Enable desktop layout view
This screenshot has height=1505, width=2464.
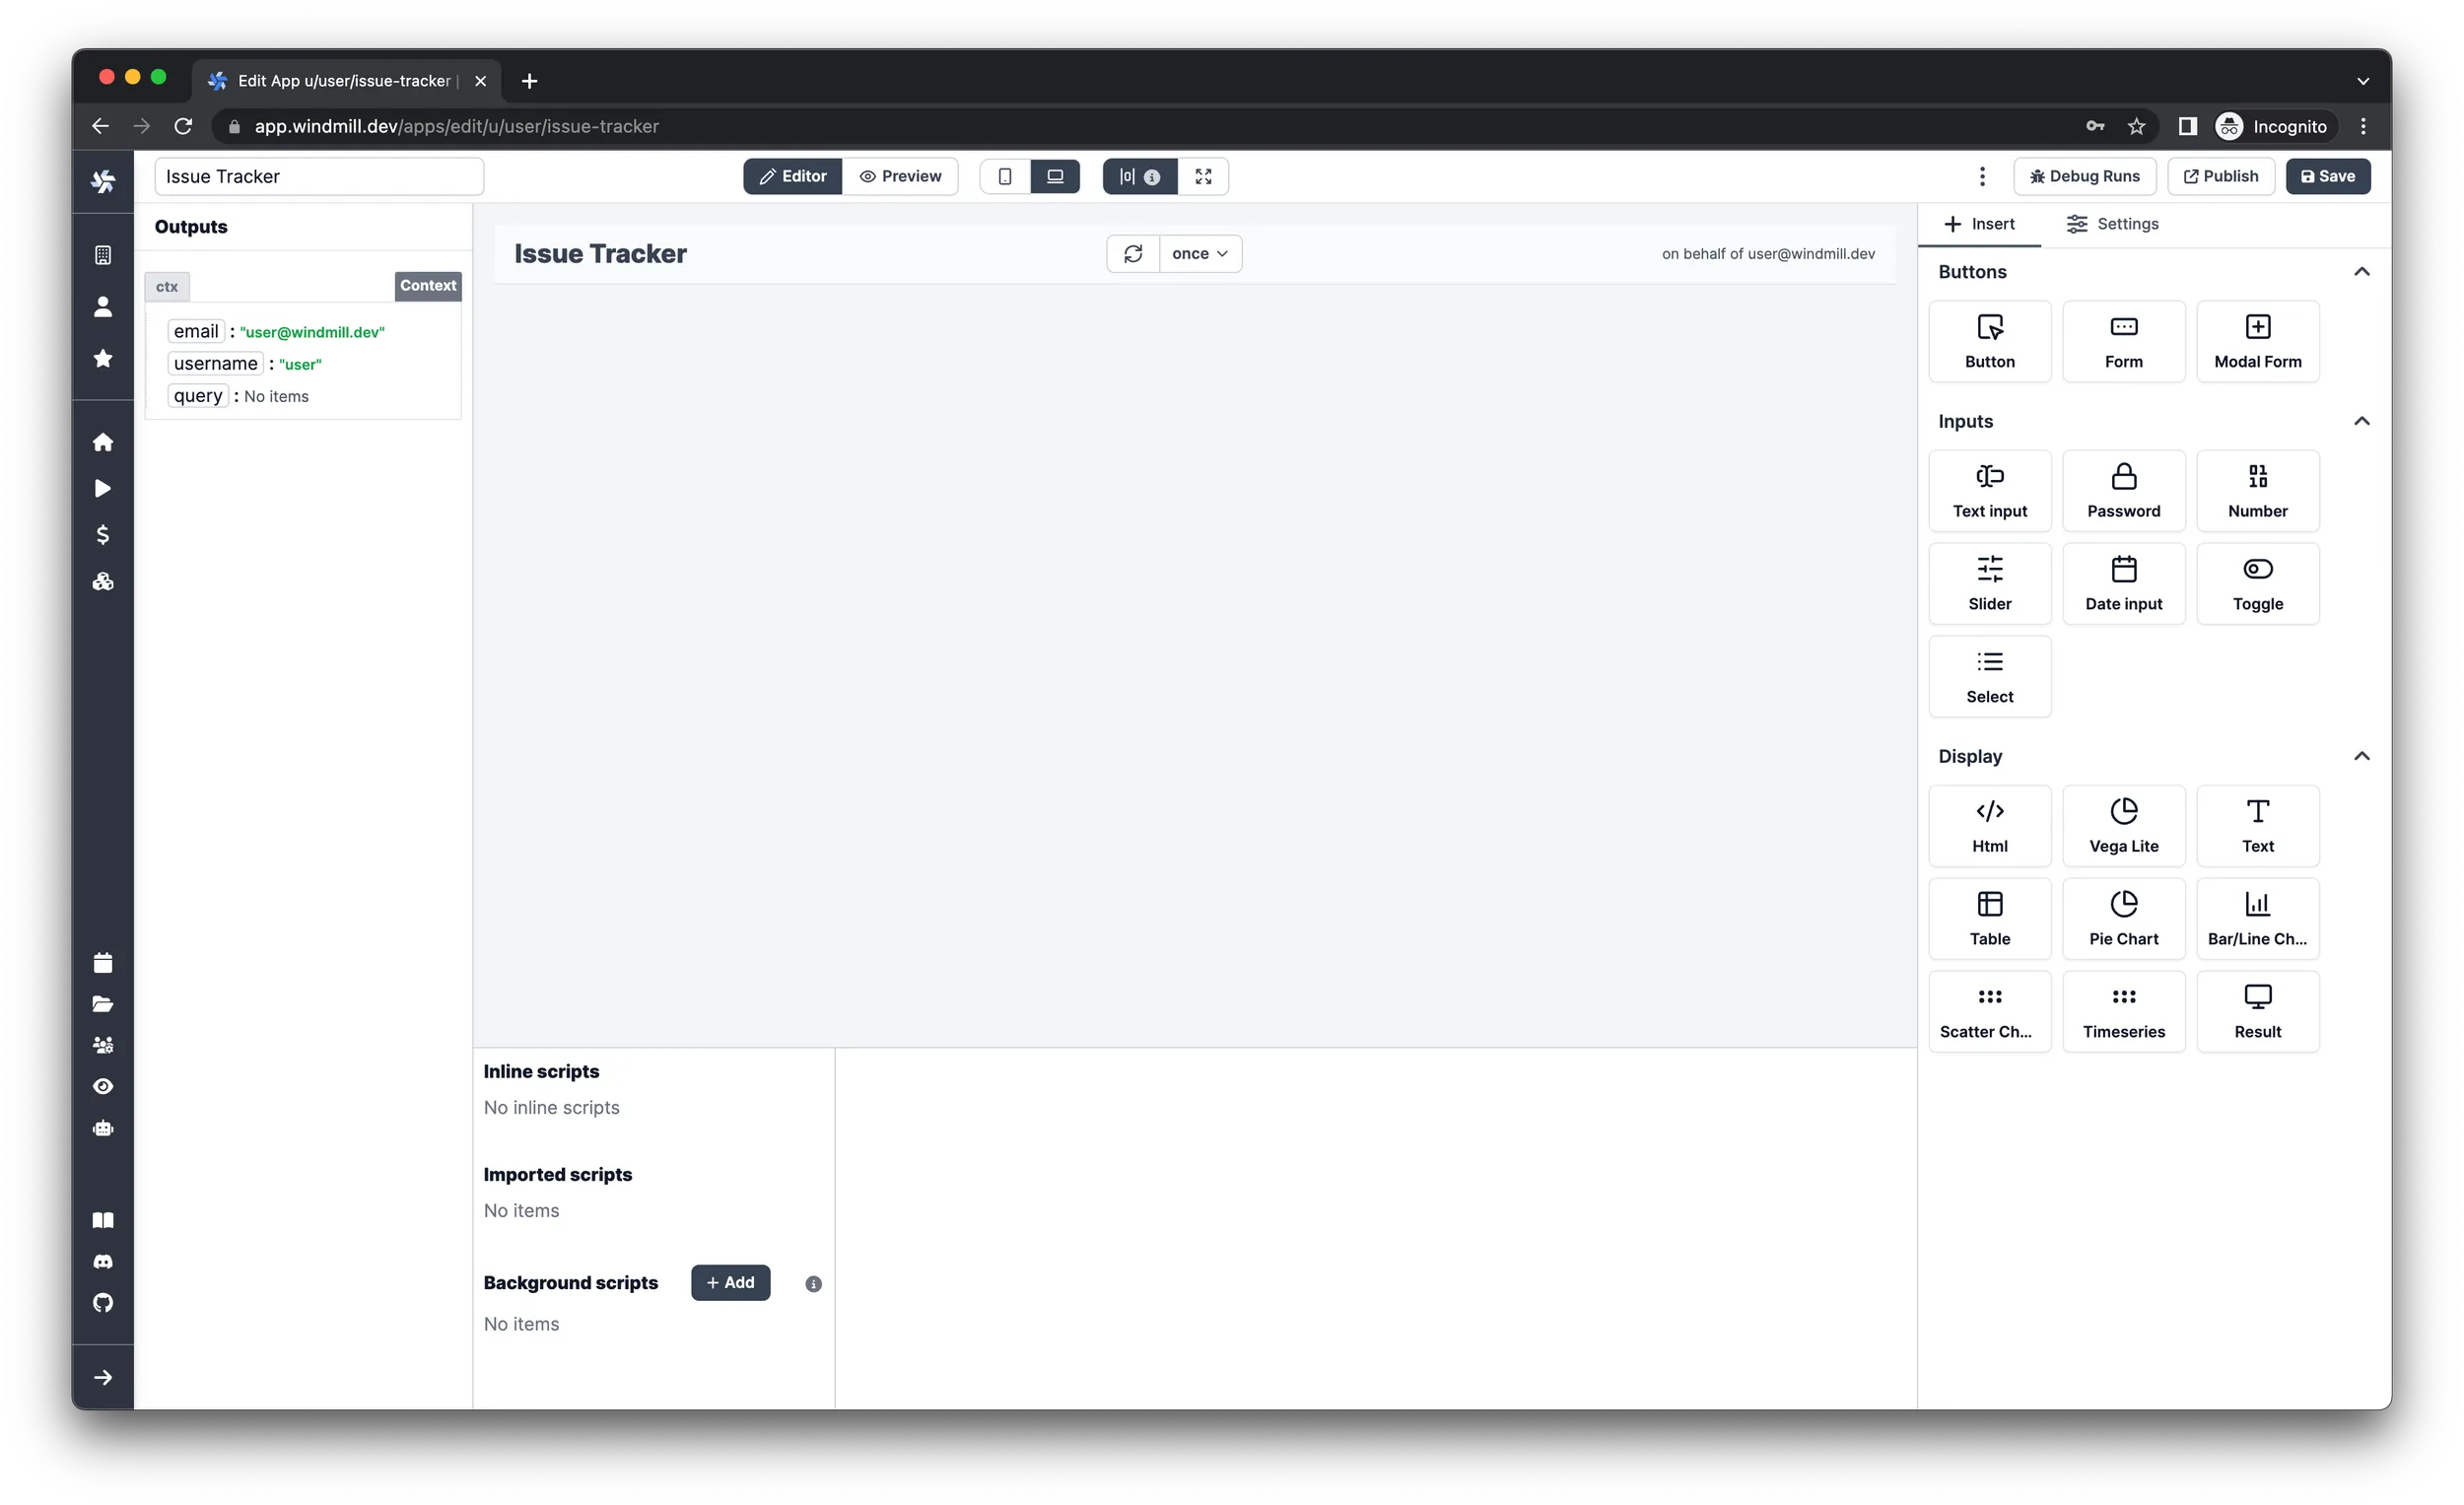[x=1055, y=176]
